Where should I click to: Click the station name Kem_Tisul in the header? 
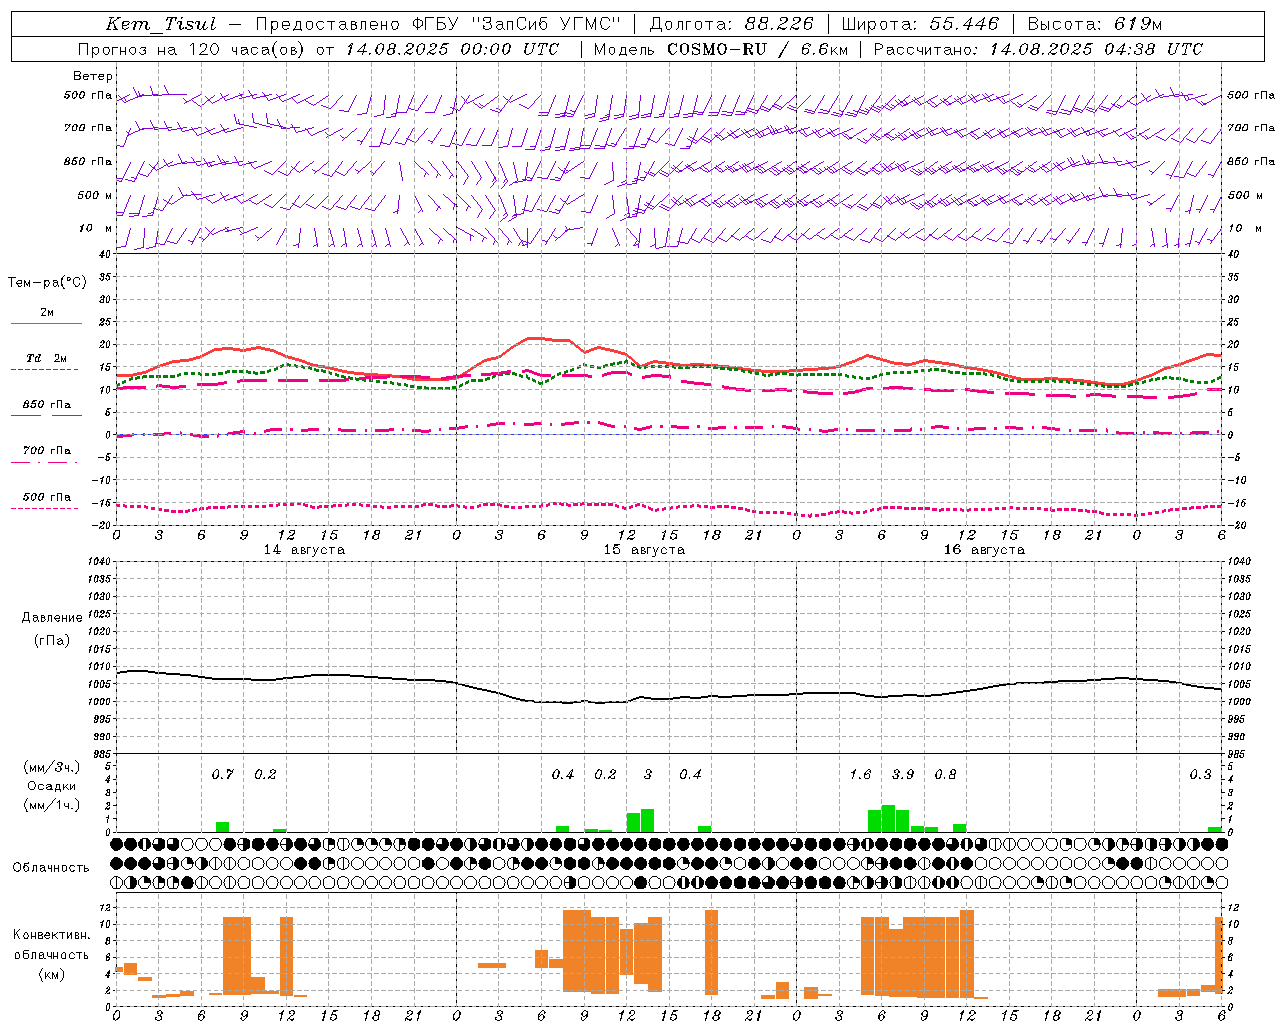pyautogui.click(x=161, y=24)
